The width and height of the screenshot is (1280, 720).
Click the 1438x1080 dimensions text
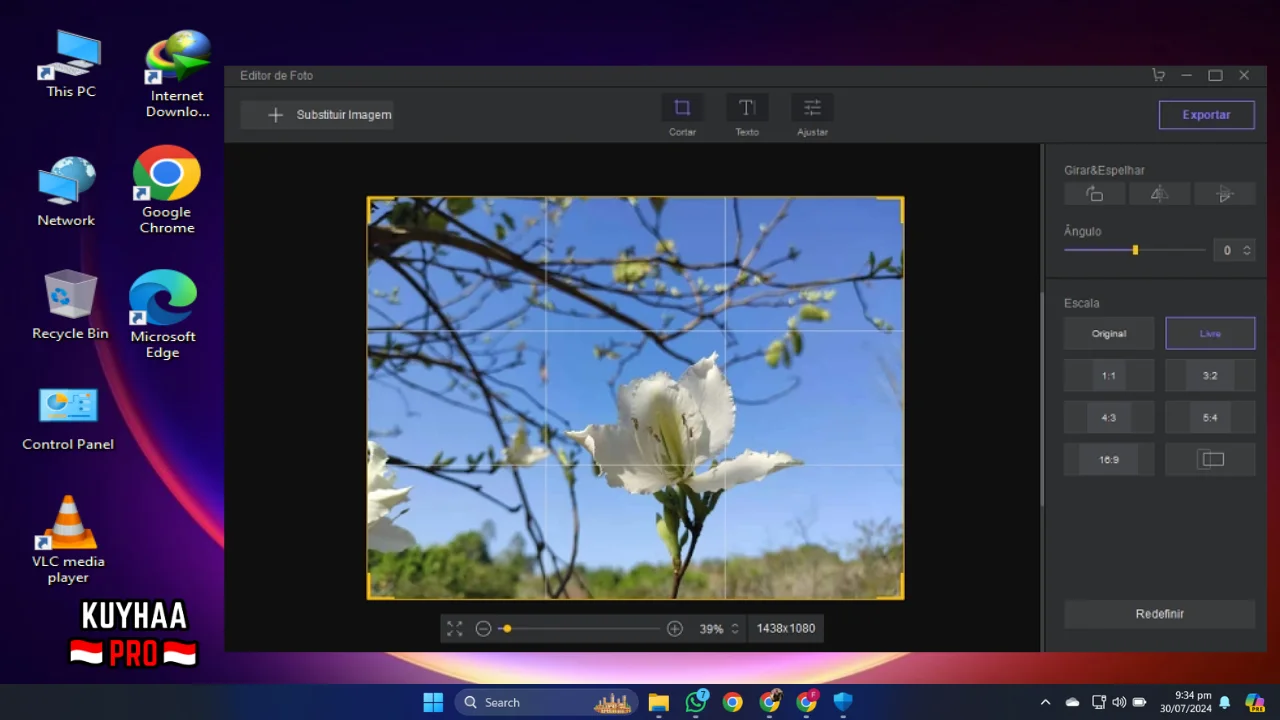click(786, 629)
